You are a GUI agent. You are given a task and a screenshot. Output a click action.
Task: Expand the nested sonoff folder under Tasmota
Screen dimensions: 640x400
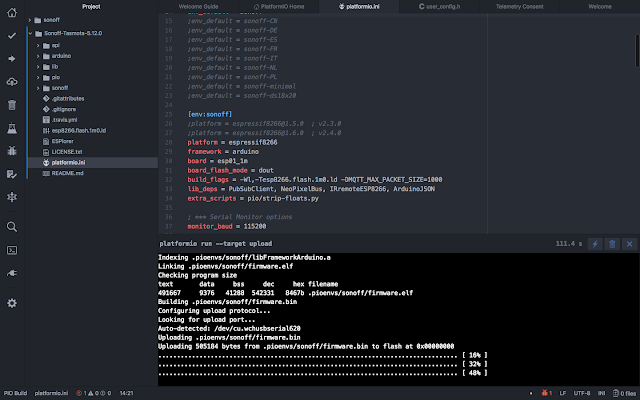point(38,88)
